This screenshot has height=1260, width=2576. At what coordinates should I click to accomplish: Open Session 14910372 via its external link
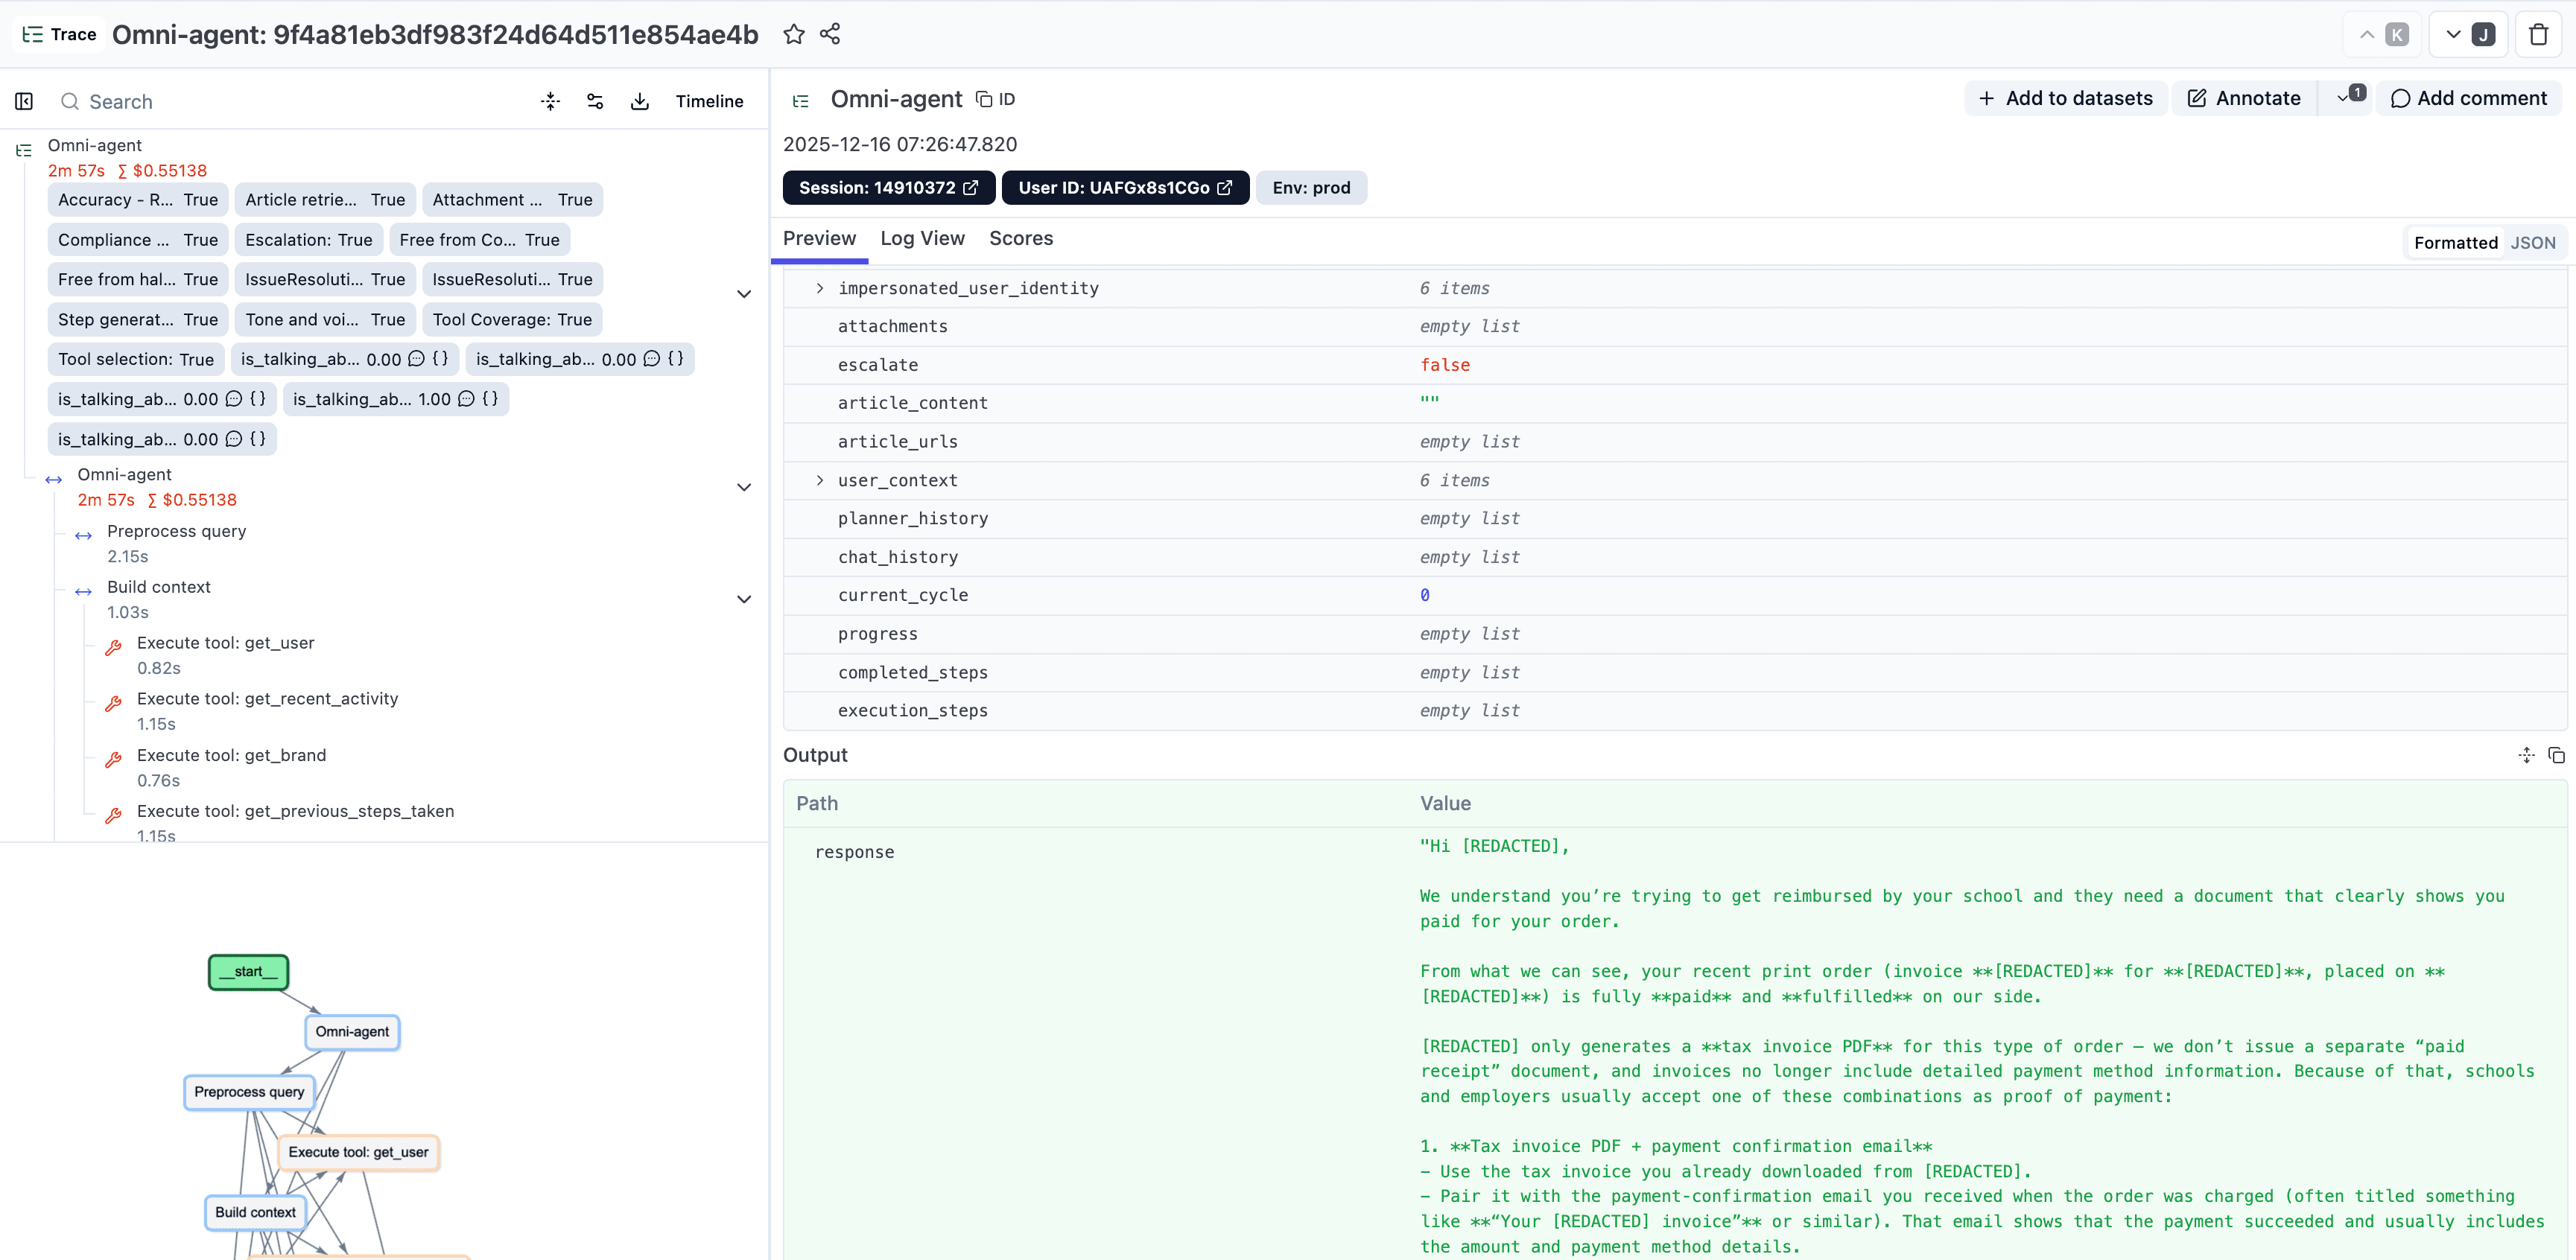[971, 187]
